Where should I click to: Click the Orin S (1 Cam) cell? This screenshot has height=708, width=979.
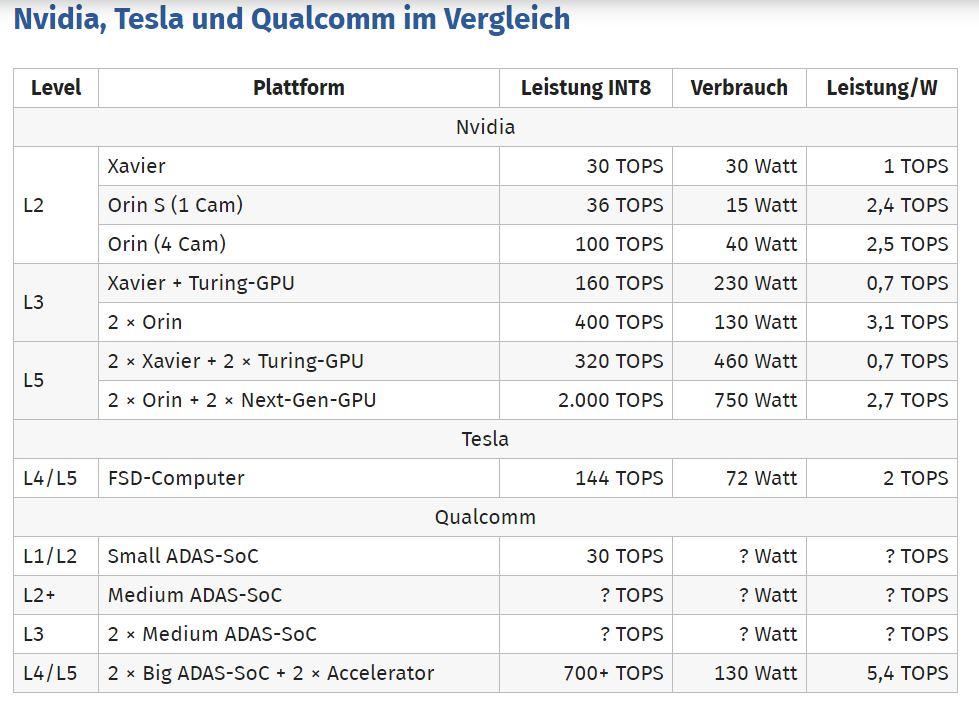(x=299, y=205)
